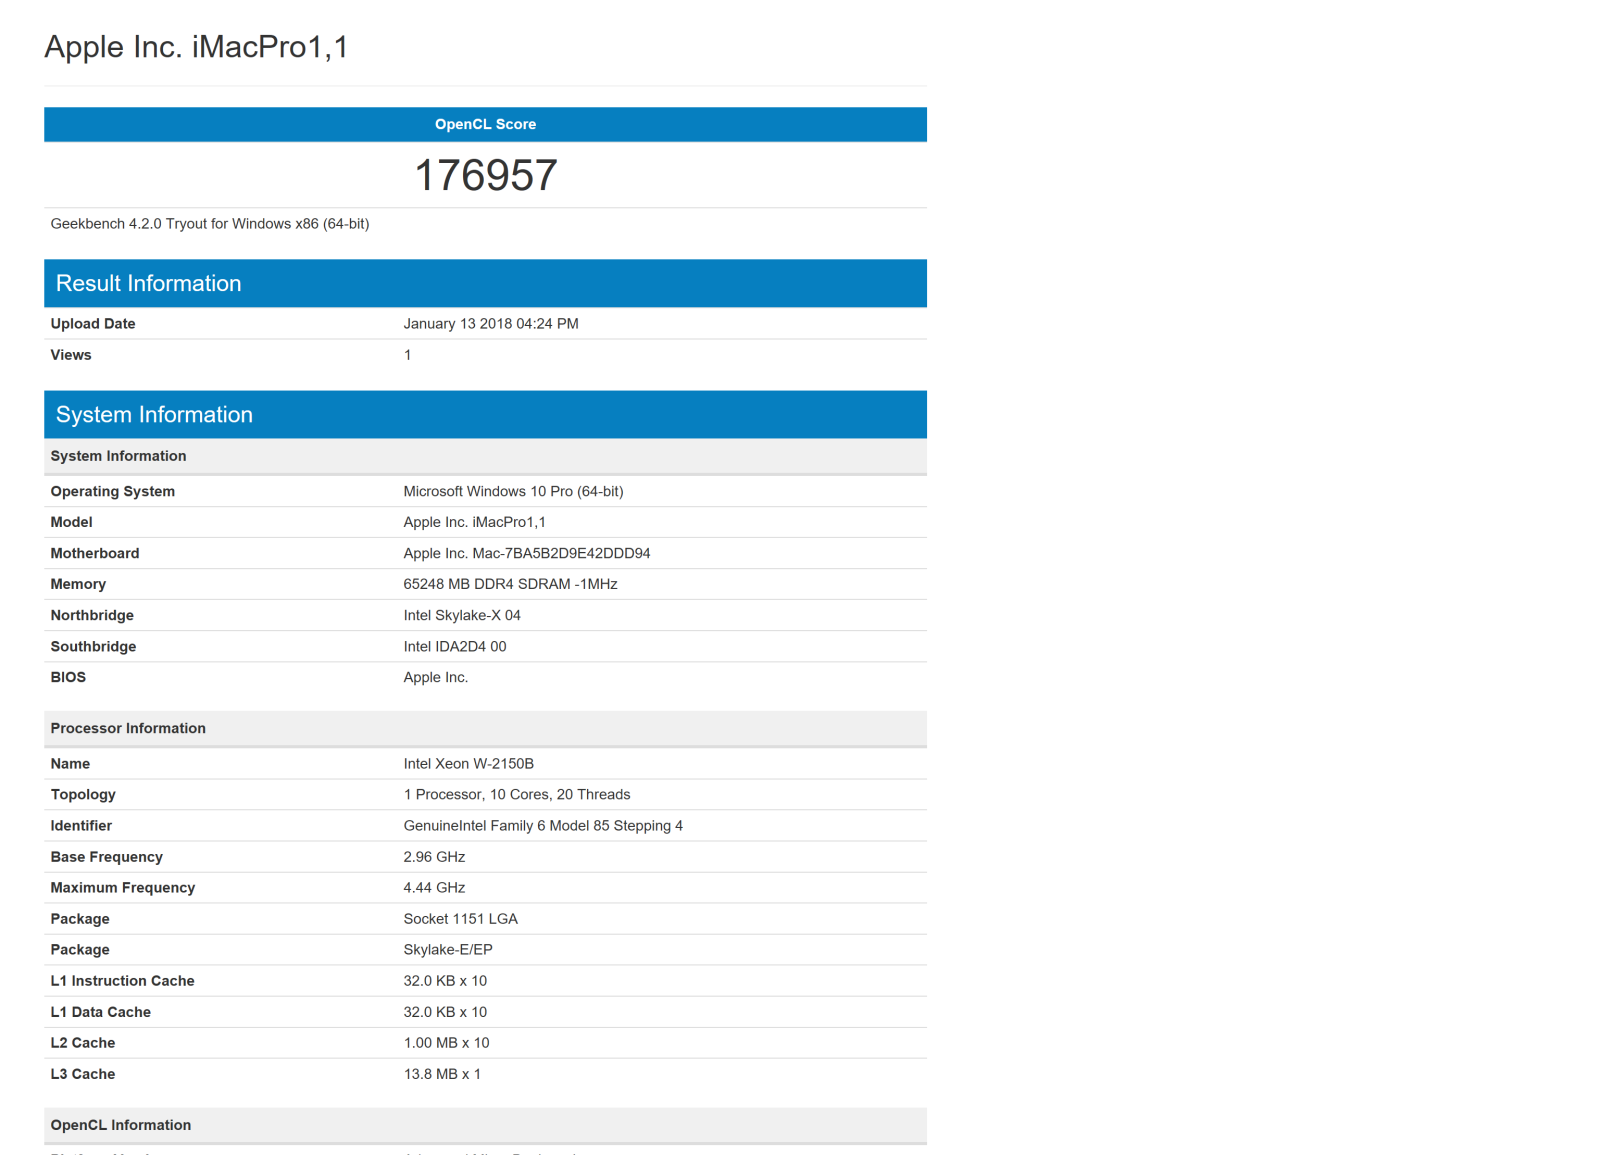Click the Identifier label
Viewport: 1600px width, 1155px height.
pos(81,826)
